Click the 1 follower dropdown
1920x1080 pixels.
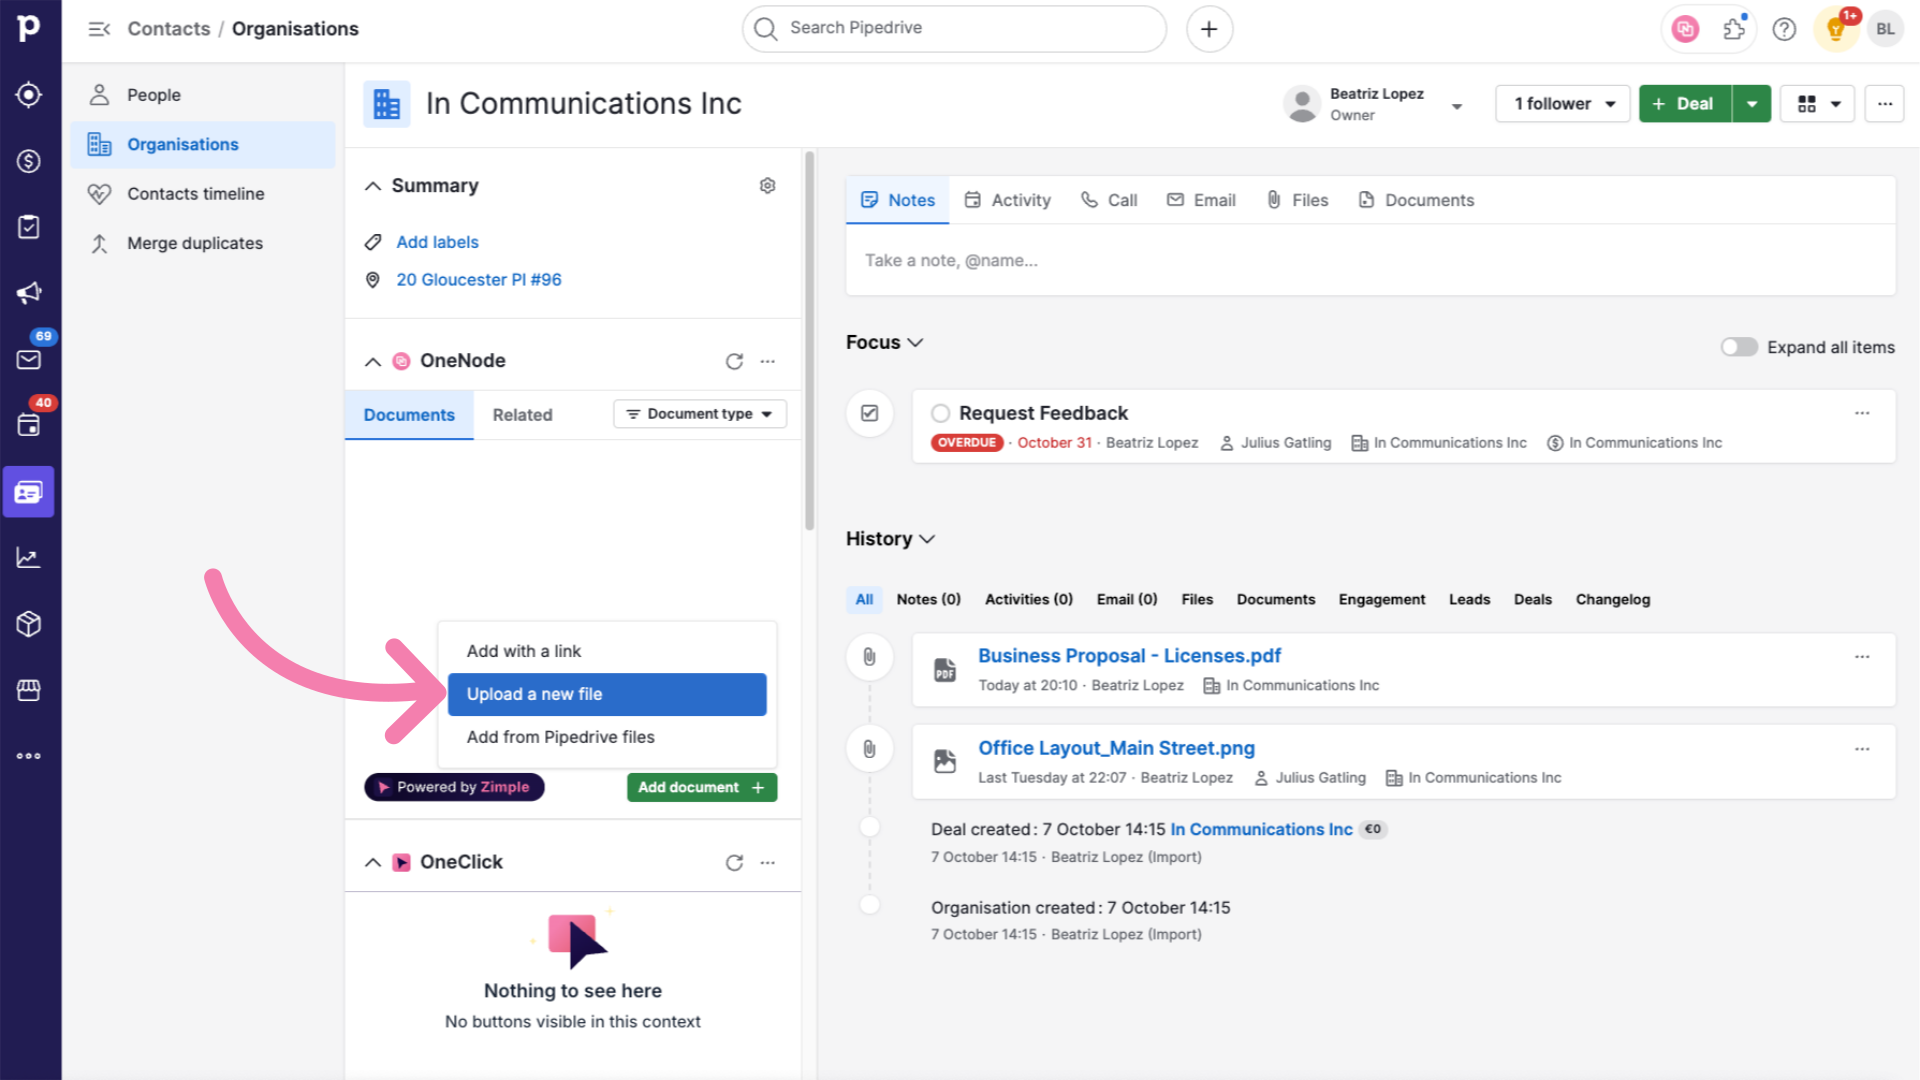[x=1563, y=104]
